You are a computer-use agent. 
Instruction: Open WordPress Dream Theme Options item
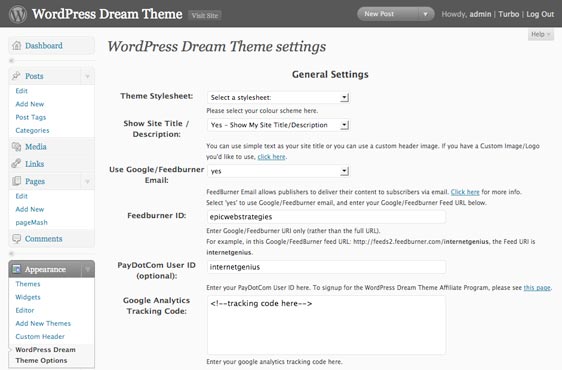tap(46, 355)
